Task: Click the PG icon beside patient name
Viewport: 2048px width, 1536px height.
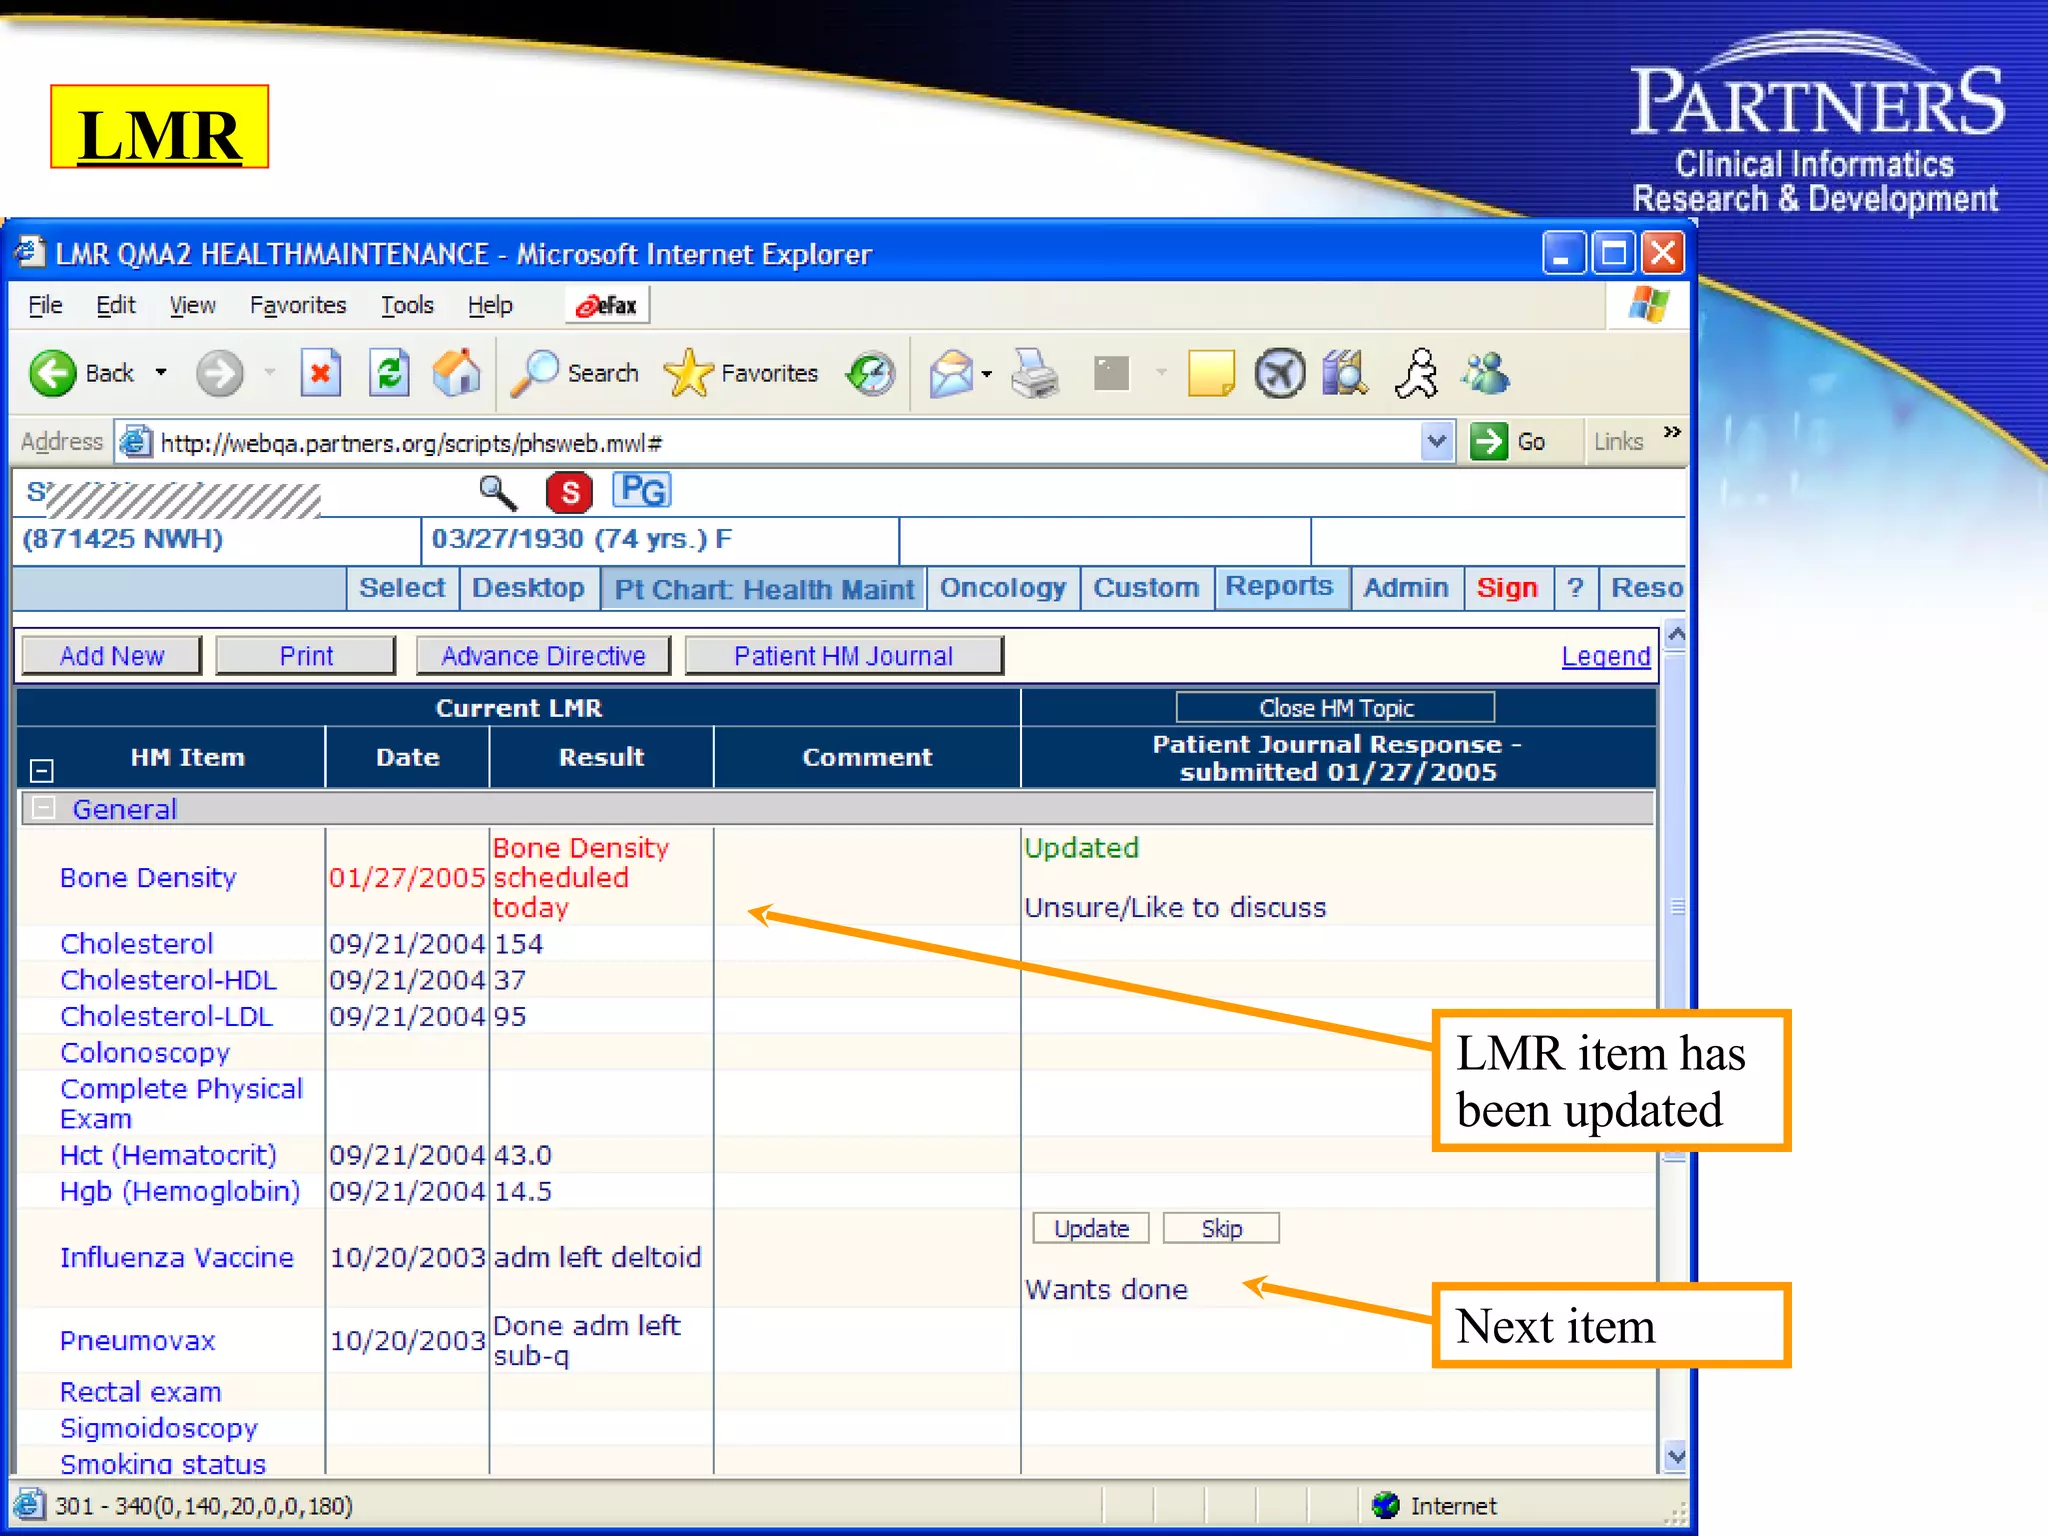Action: click(x=641, y=490)
